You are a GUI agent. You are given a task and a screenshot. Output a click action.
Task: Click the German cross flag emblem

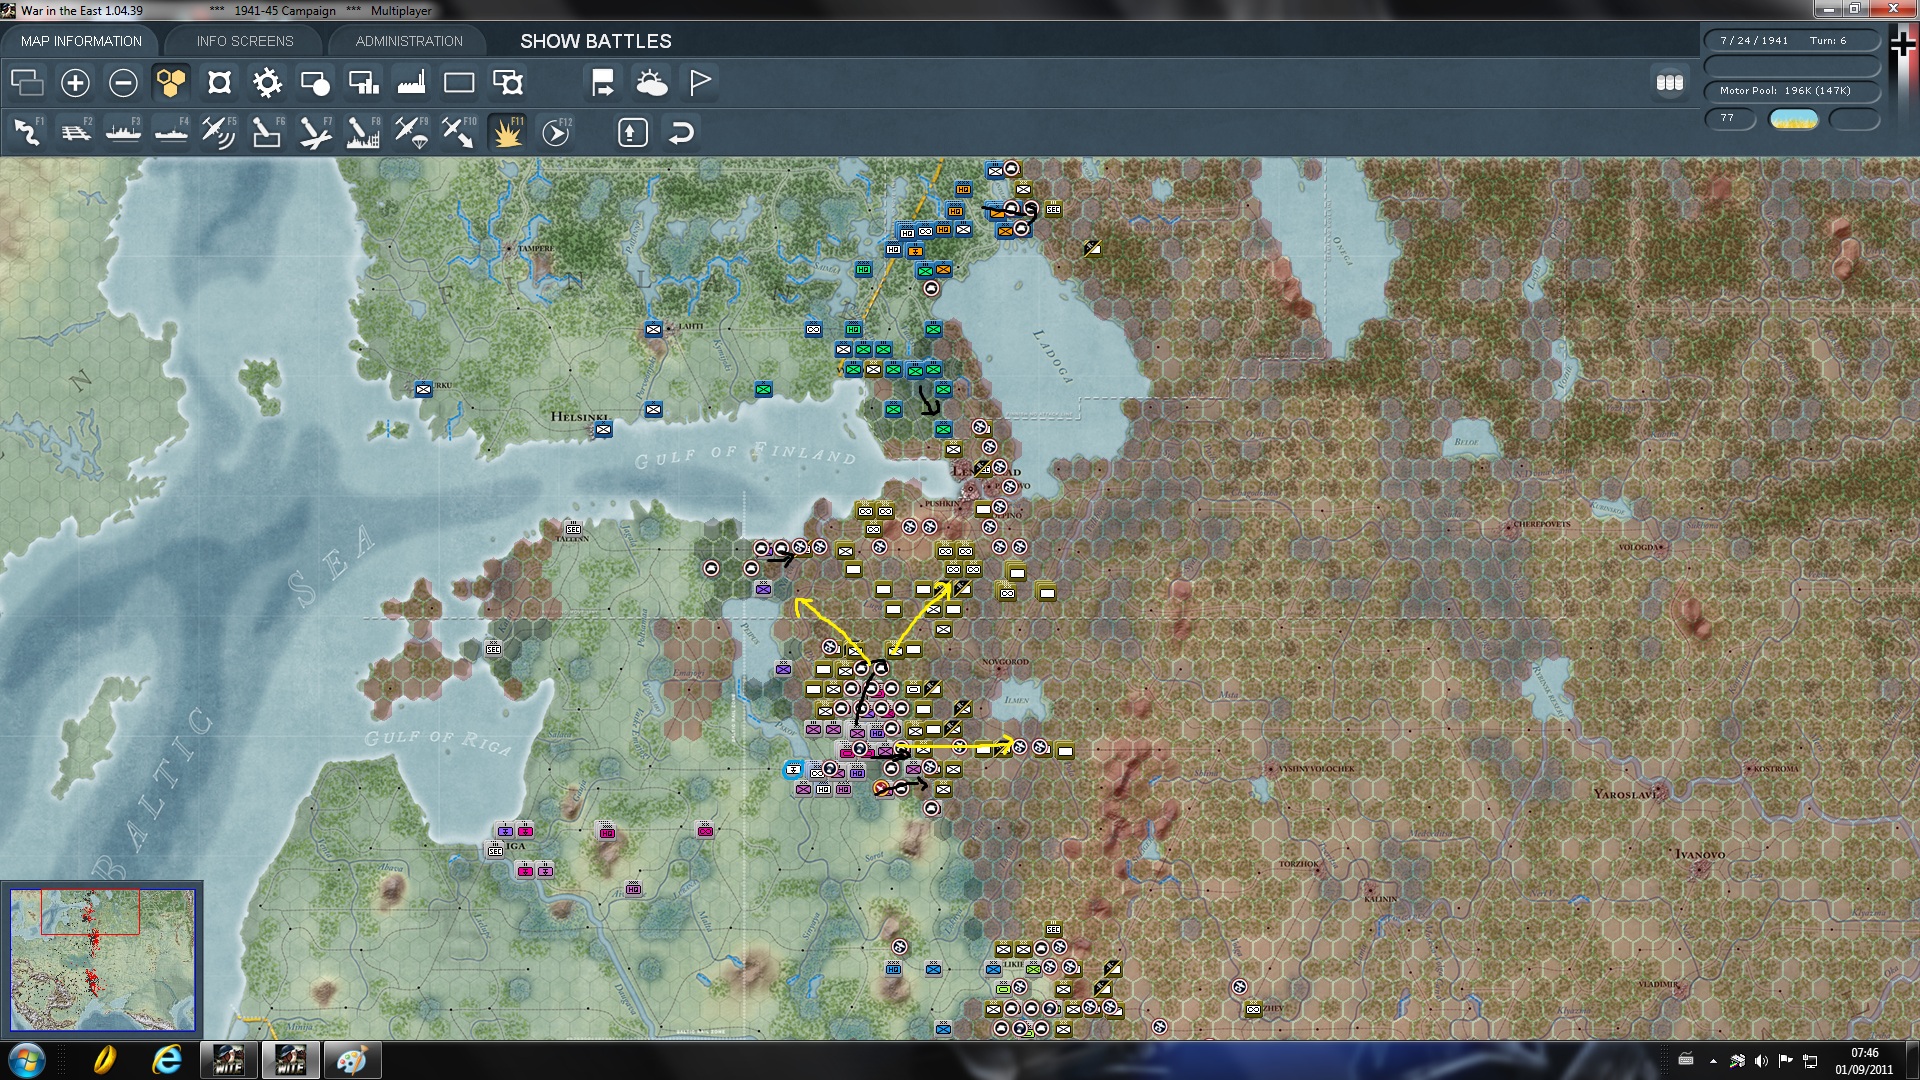(1902, 45)
